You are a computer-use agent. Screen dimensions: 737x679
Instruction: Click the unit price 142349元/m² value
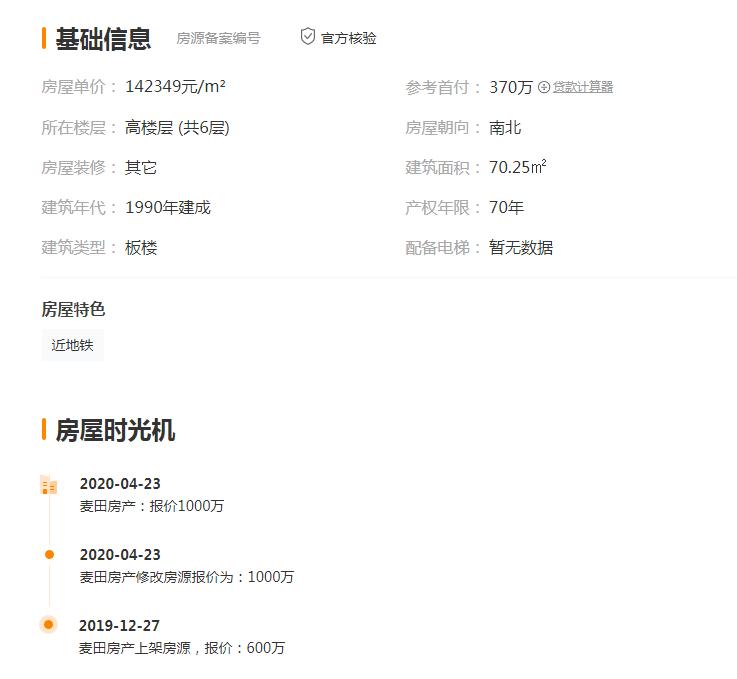(x=175, y=86)
